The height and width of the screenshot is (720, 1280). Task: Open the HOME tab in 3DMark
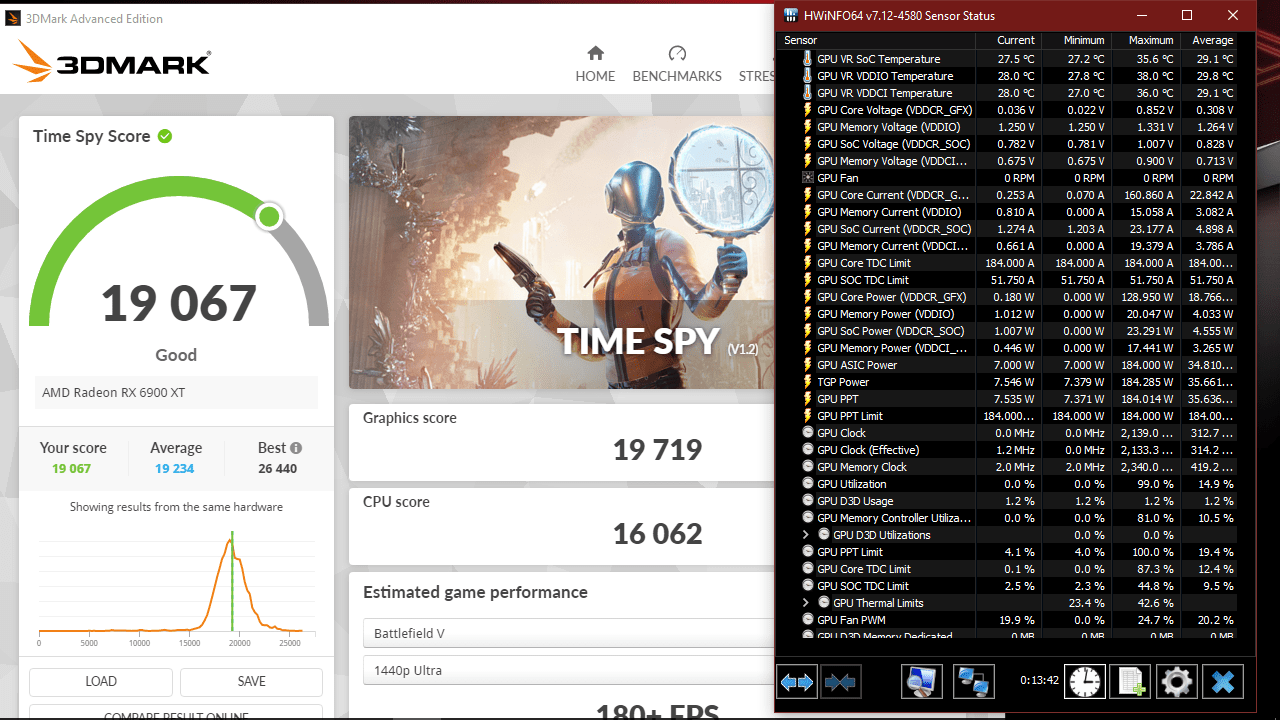click(x=595, y=64)
